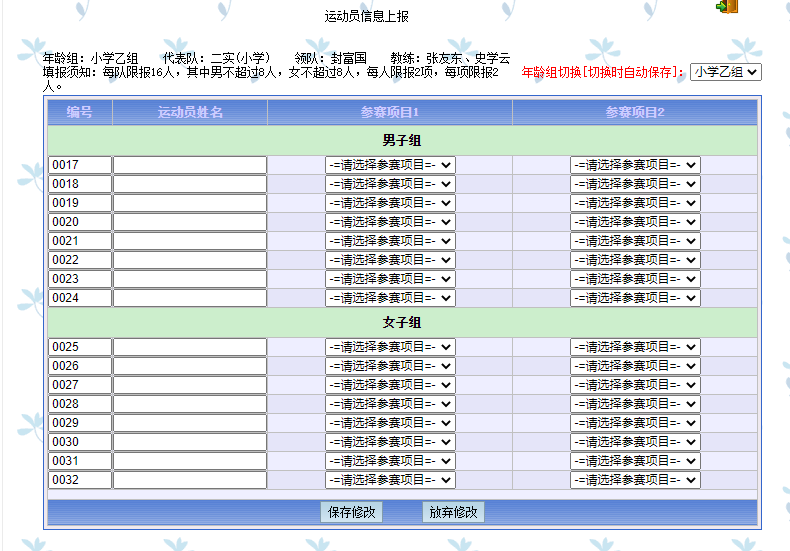Focus the name input for athlete 0026
Image resolution: width=790 pixels, height=551 pixels.
click(x=190, y=366)
